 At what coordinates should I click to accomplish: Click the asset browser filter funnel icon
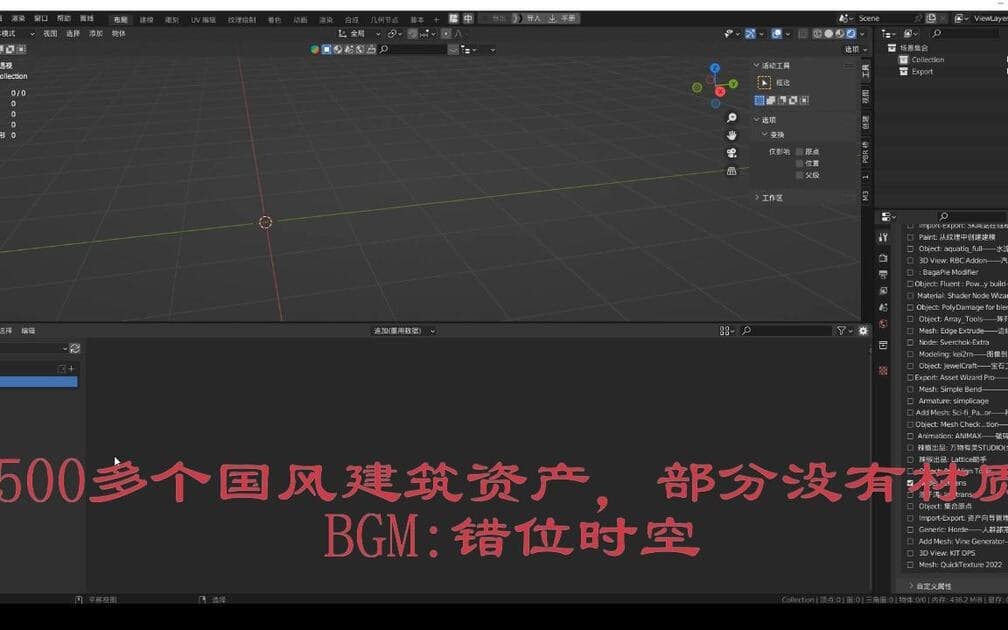[x=841, y=330]
